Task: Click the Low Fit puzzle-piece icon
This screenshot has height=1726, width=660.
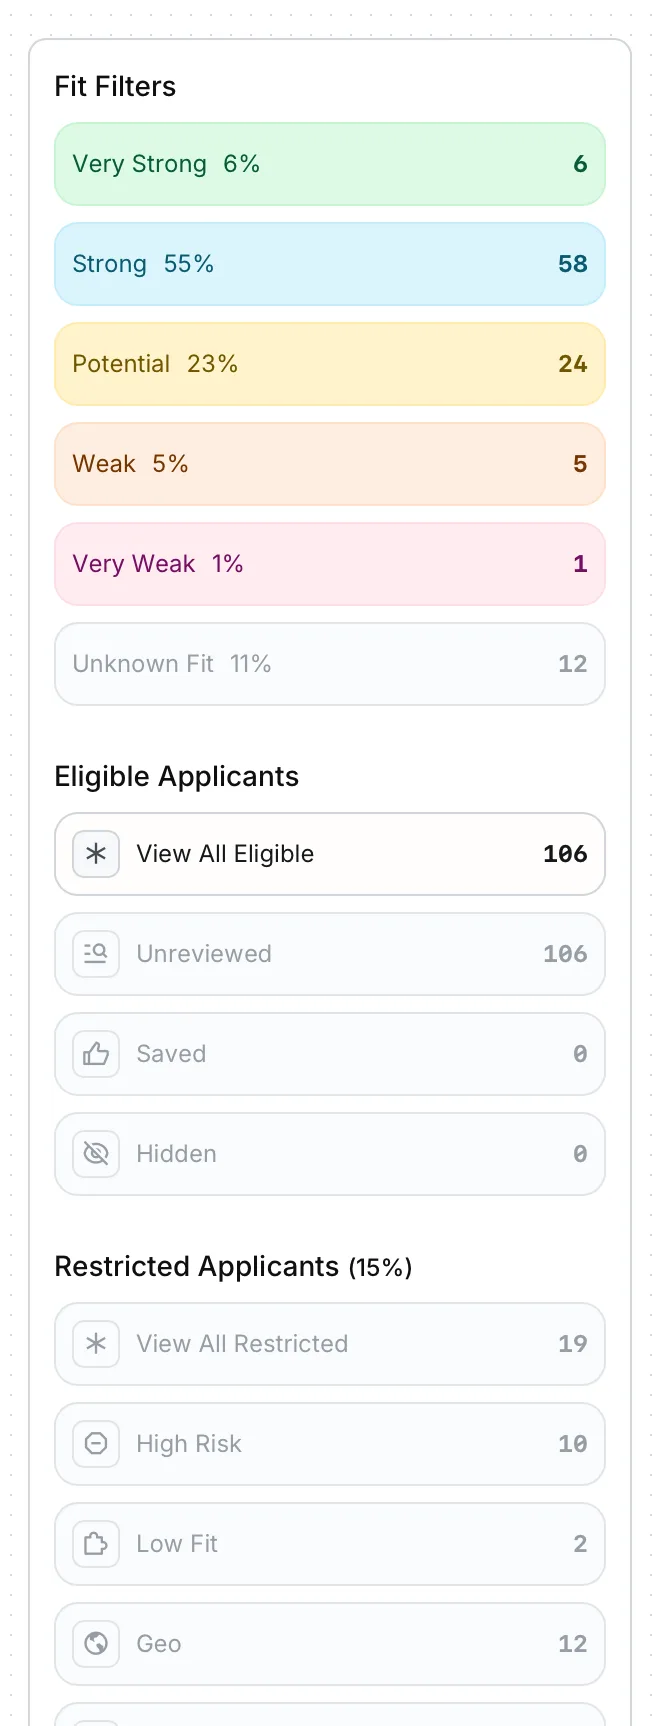Action: [96, 1544]
